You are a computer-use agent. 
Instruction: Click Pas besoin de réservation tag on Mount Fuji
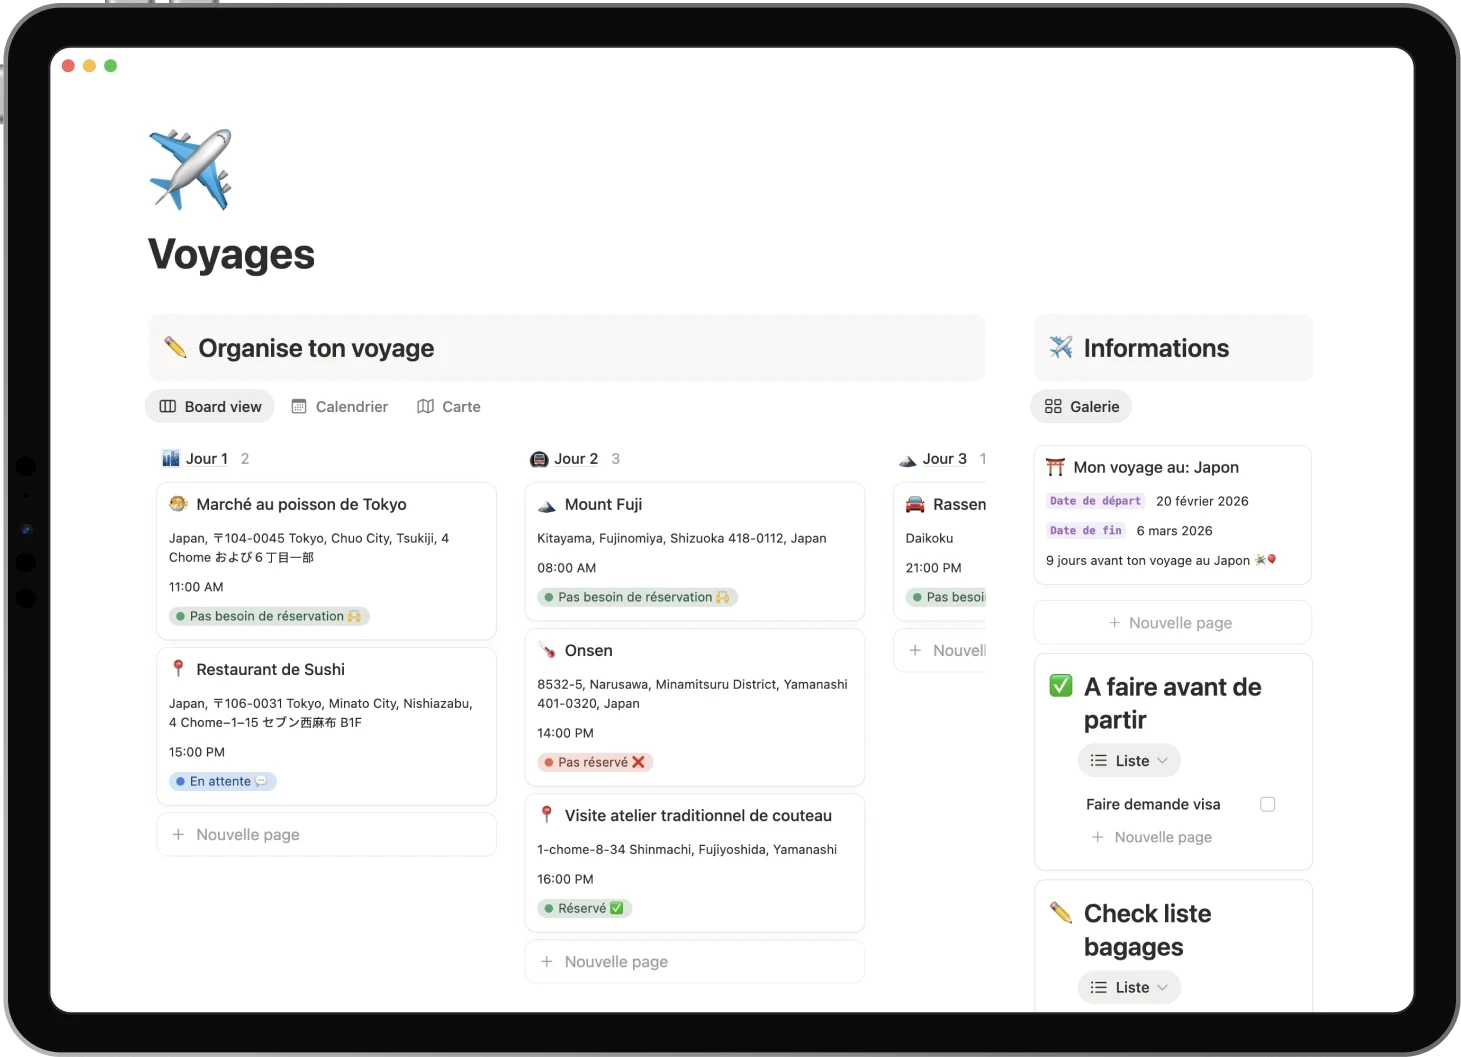637,597
